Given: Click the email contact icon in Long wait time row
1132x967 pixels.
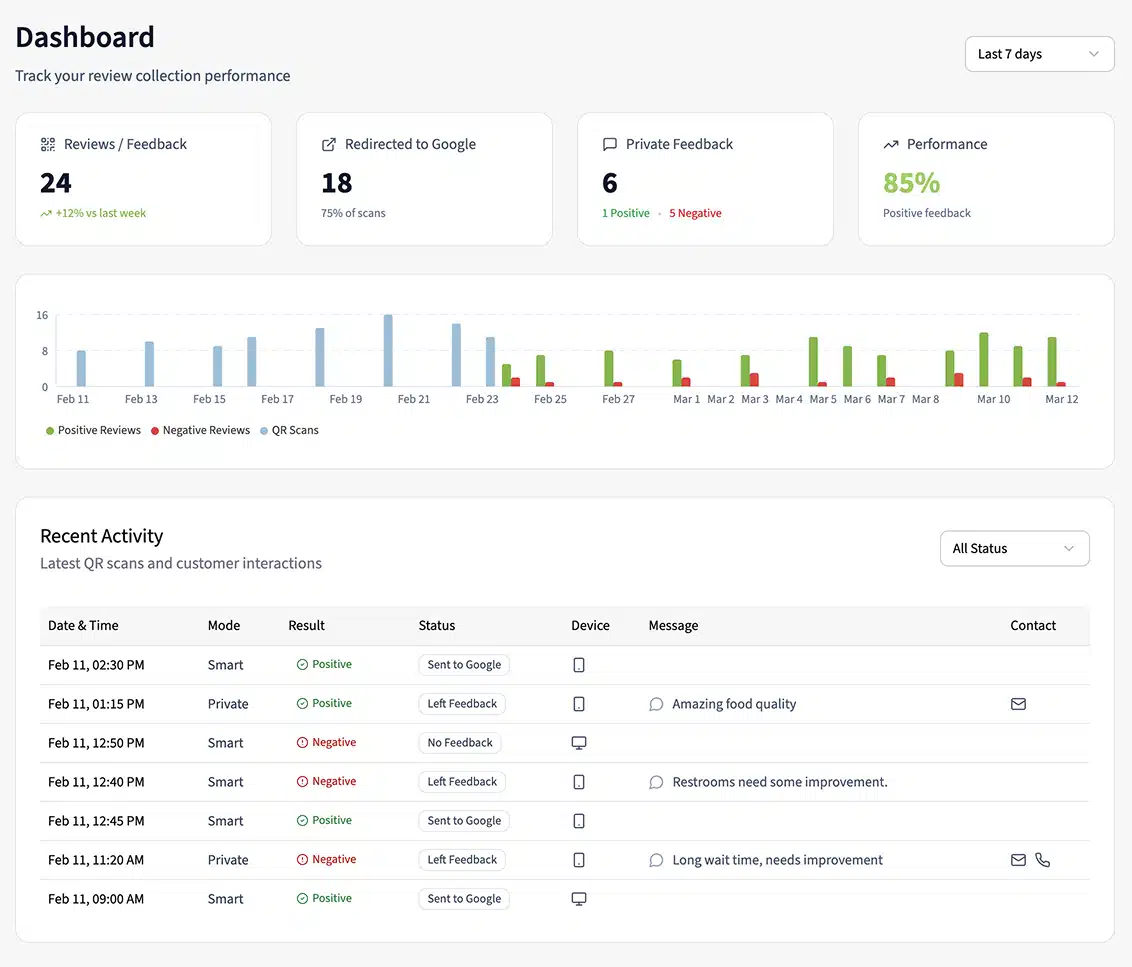Looking at the screenshot, I should click(x=1018, y=860).
